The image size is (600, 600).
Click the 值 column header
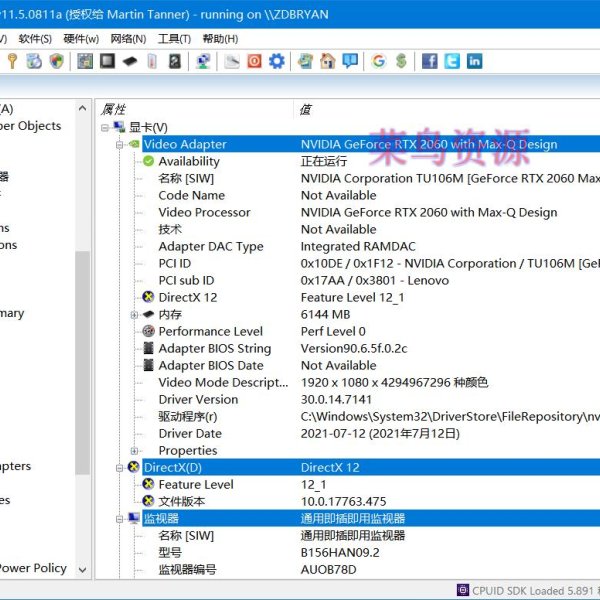[x=447, y=109]
